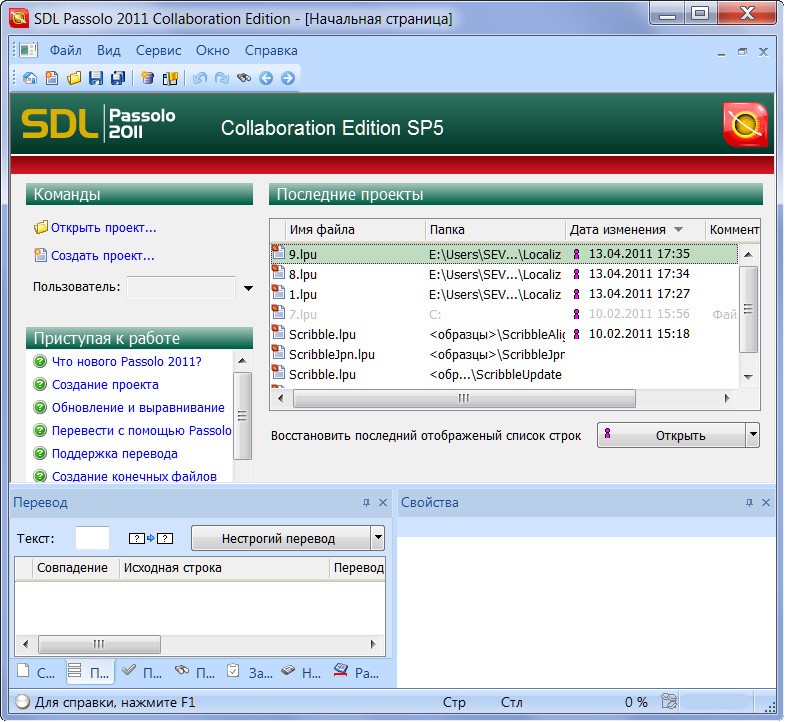Click the green help icon for Создание проекта

(x=40, y=384)
